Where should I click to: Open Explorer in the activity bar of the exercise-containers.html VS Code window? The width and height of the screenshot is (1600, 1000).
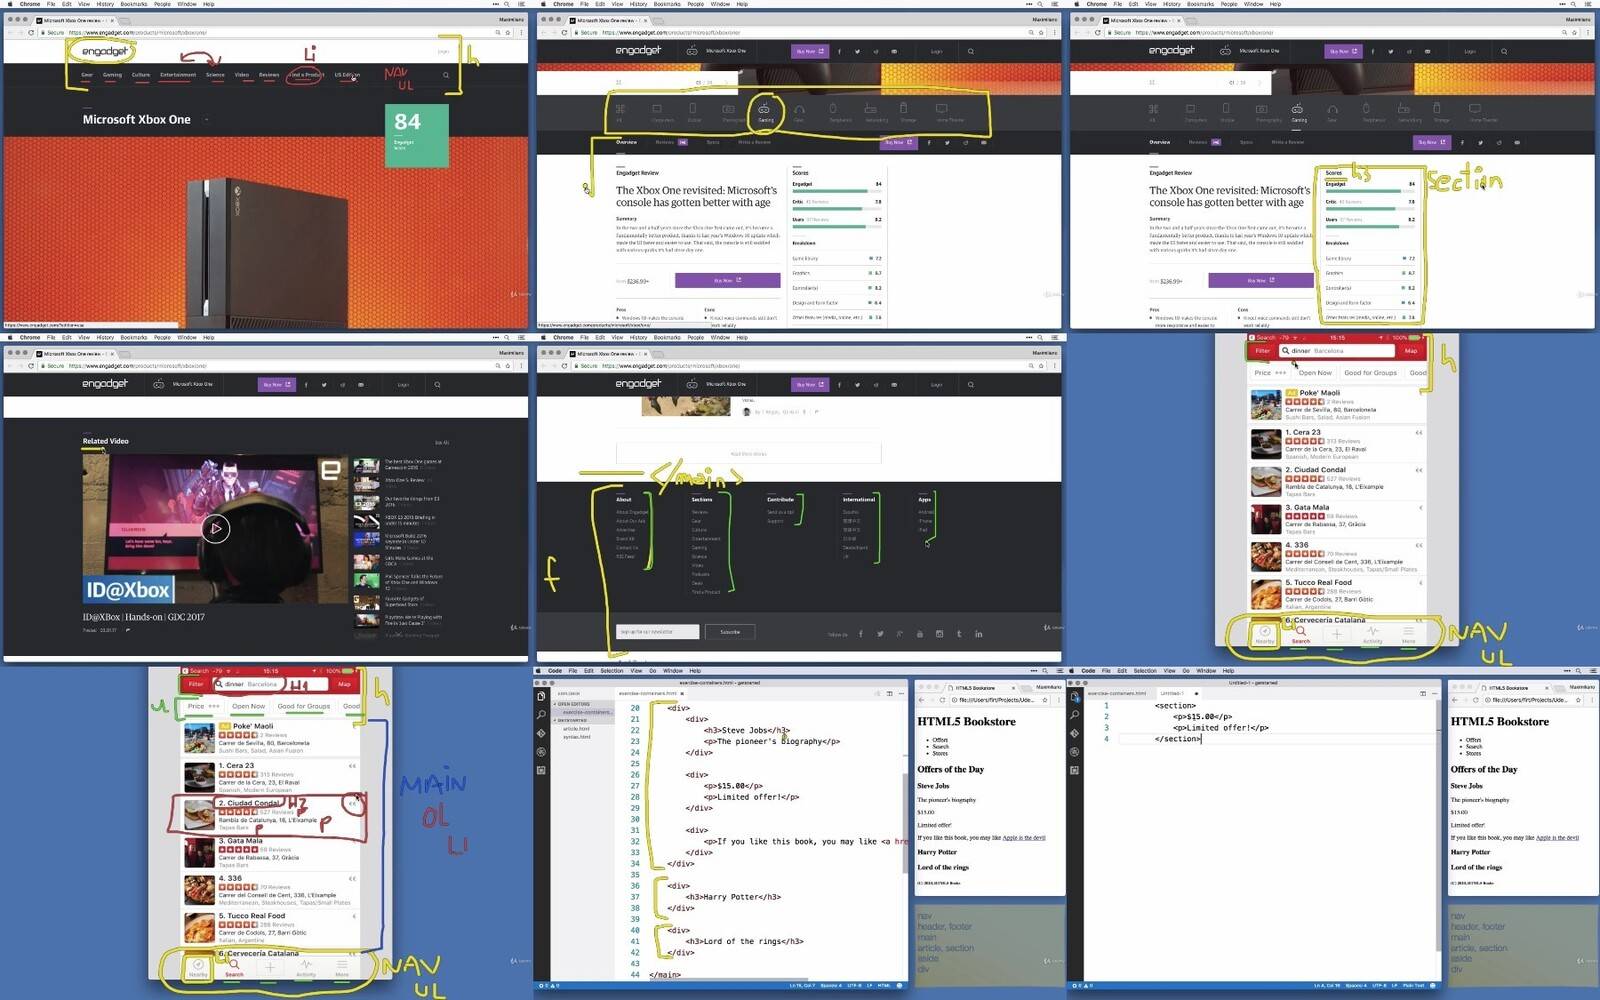541,697
